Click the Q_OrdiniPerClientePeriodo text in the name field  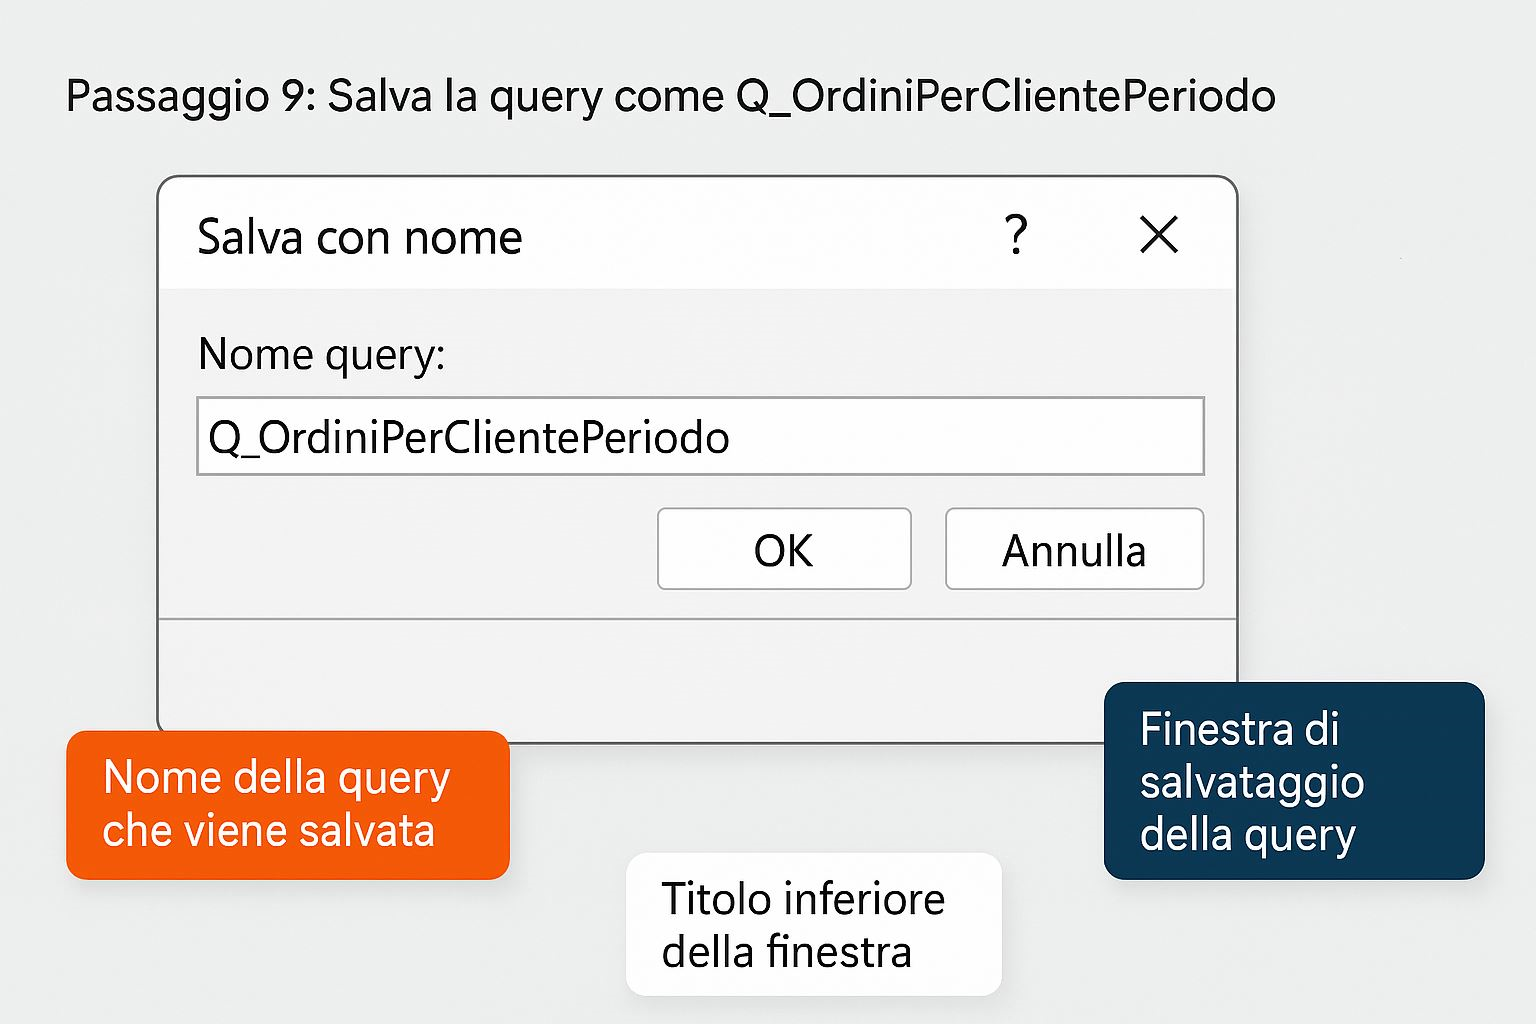pos(468,438)
